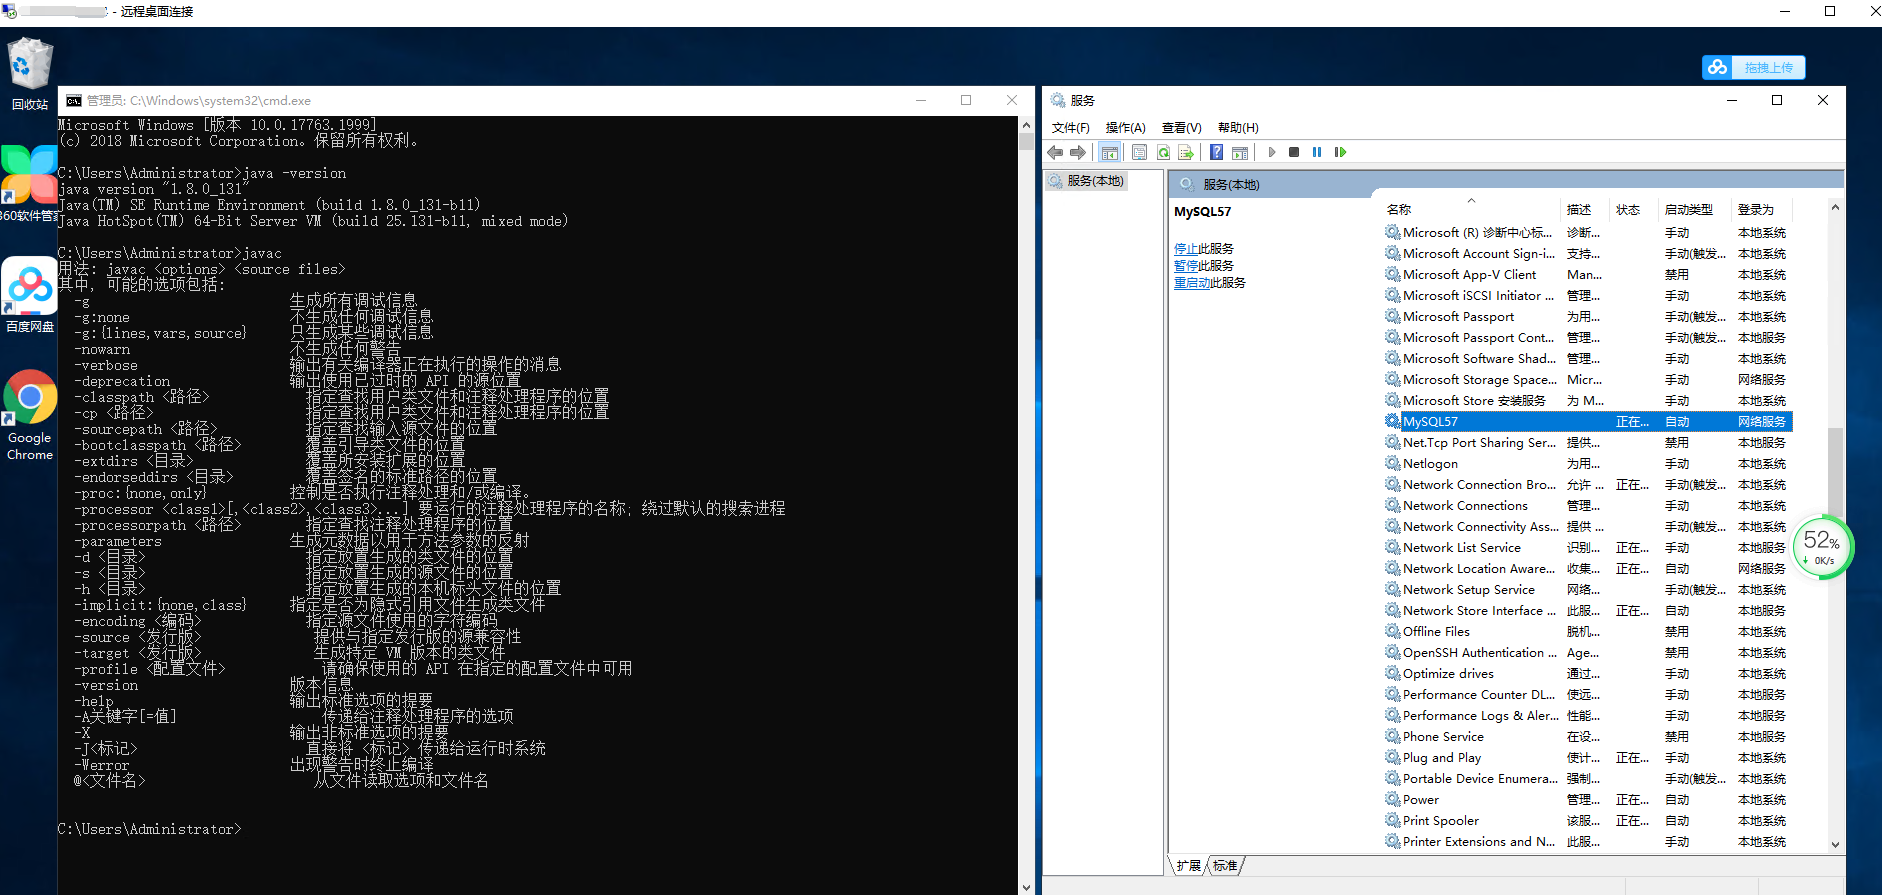Viewport: 1882px width, 895px height.
Task: Select the Network List Service row
Action: pos(1588,548)
